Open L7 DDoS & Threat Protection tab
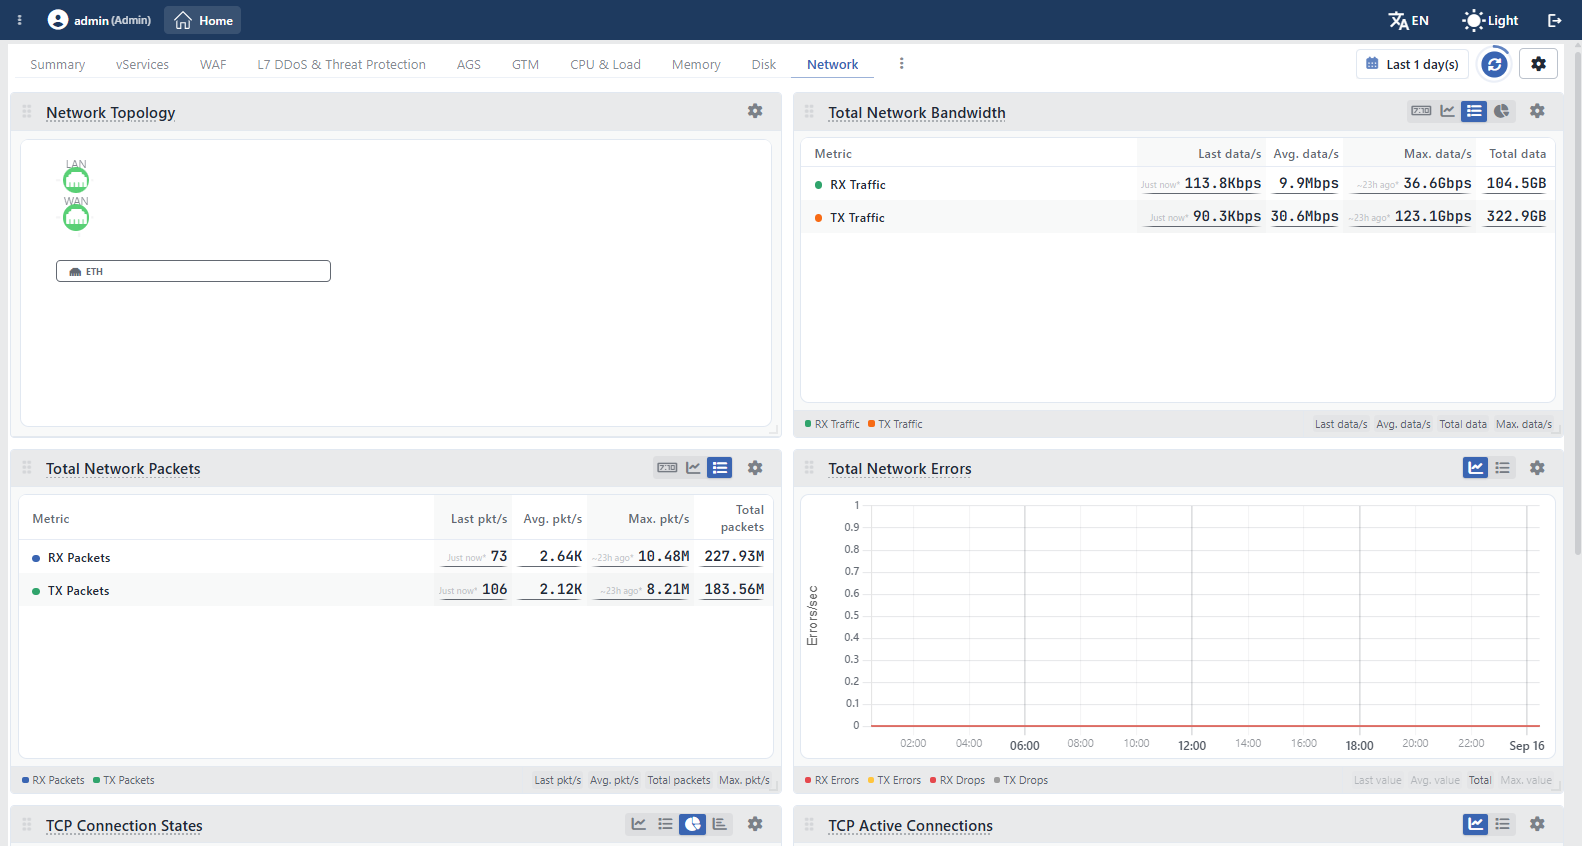Viewport: 1582px width, 846px height. (341, 64)
